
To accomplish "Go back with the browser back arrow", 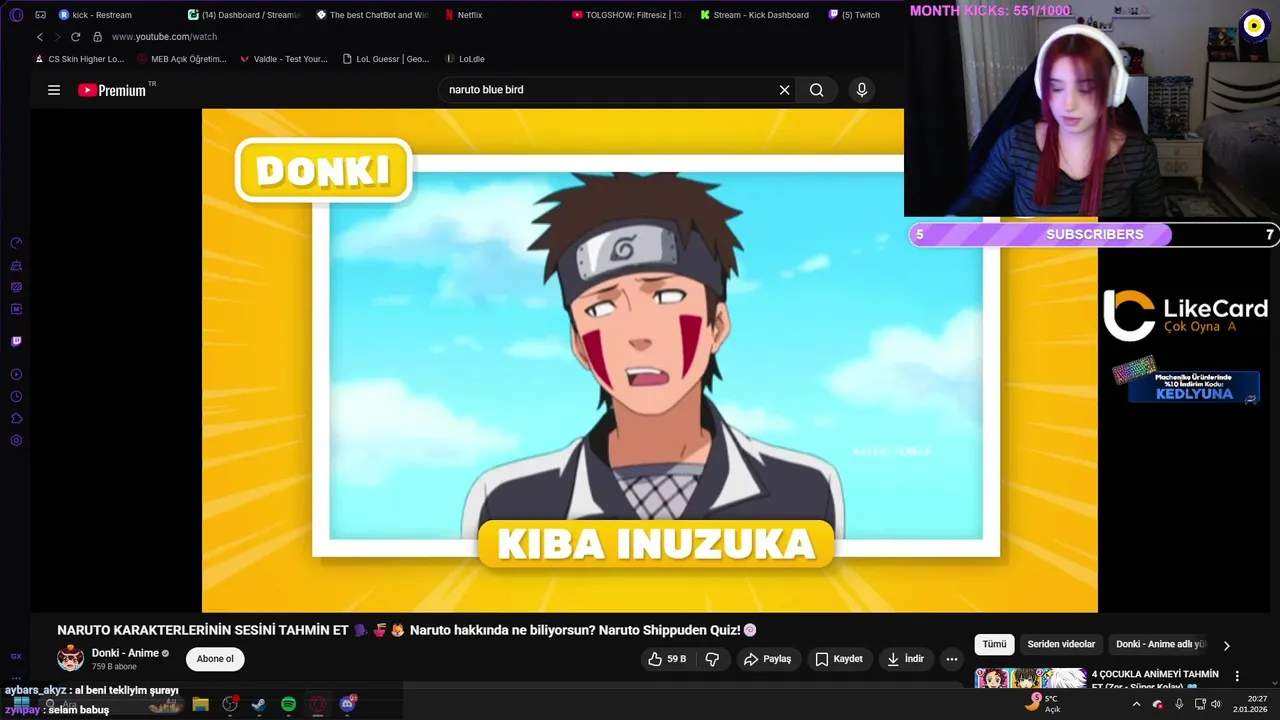I will tap(40, 37).
